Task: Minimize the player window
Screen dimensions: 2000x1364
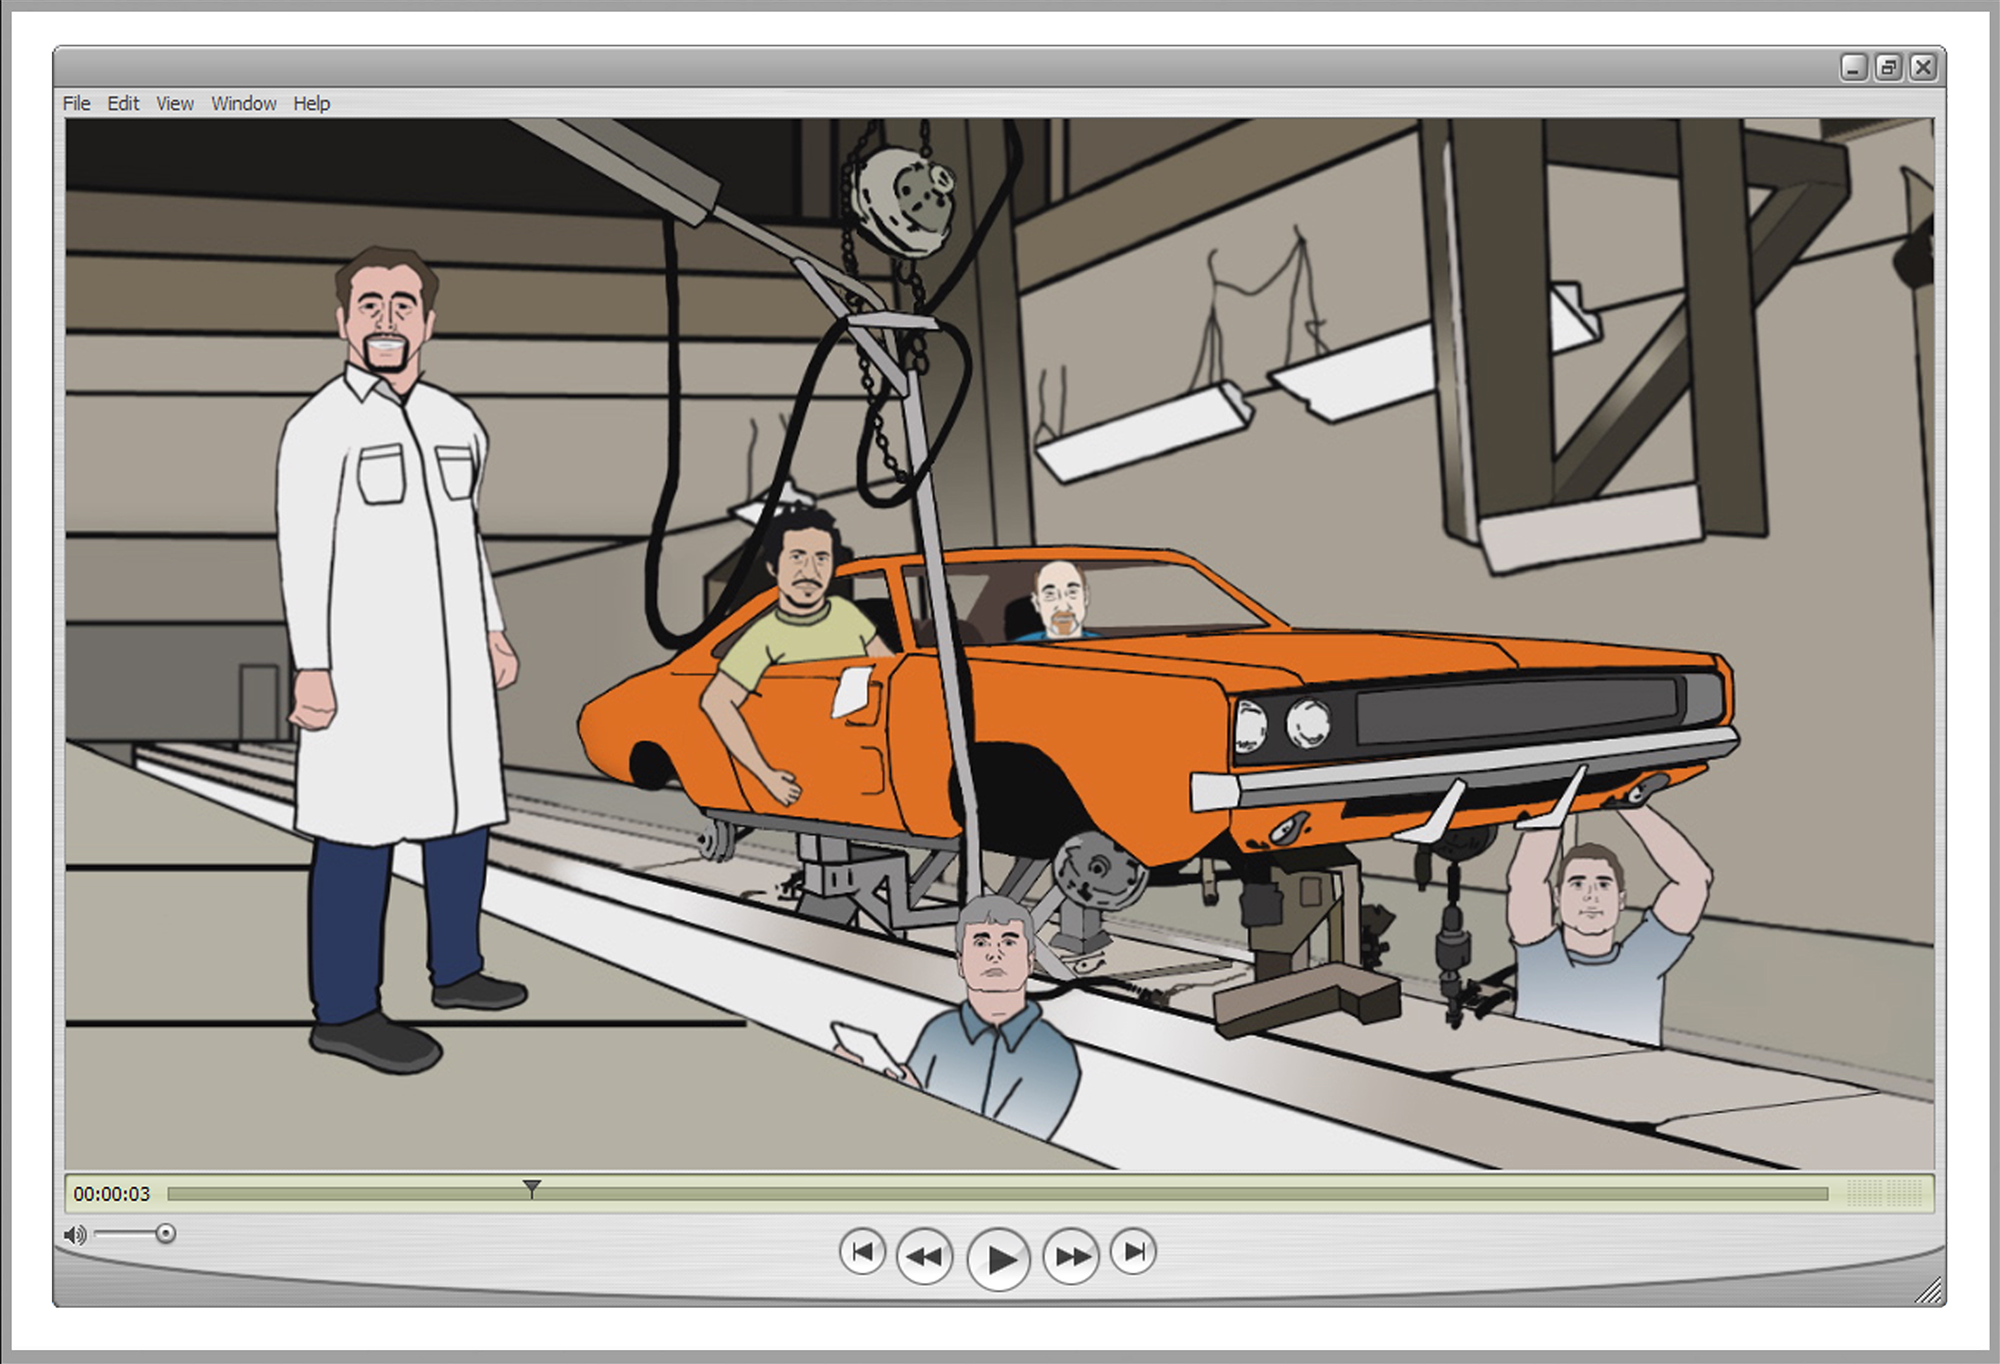Action: 1853,67
